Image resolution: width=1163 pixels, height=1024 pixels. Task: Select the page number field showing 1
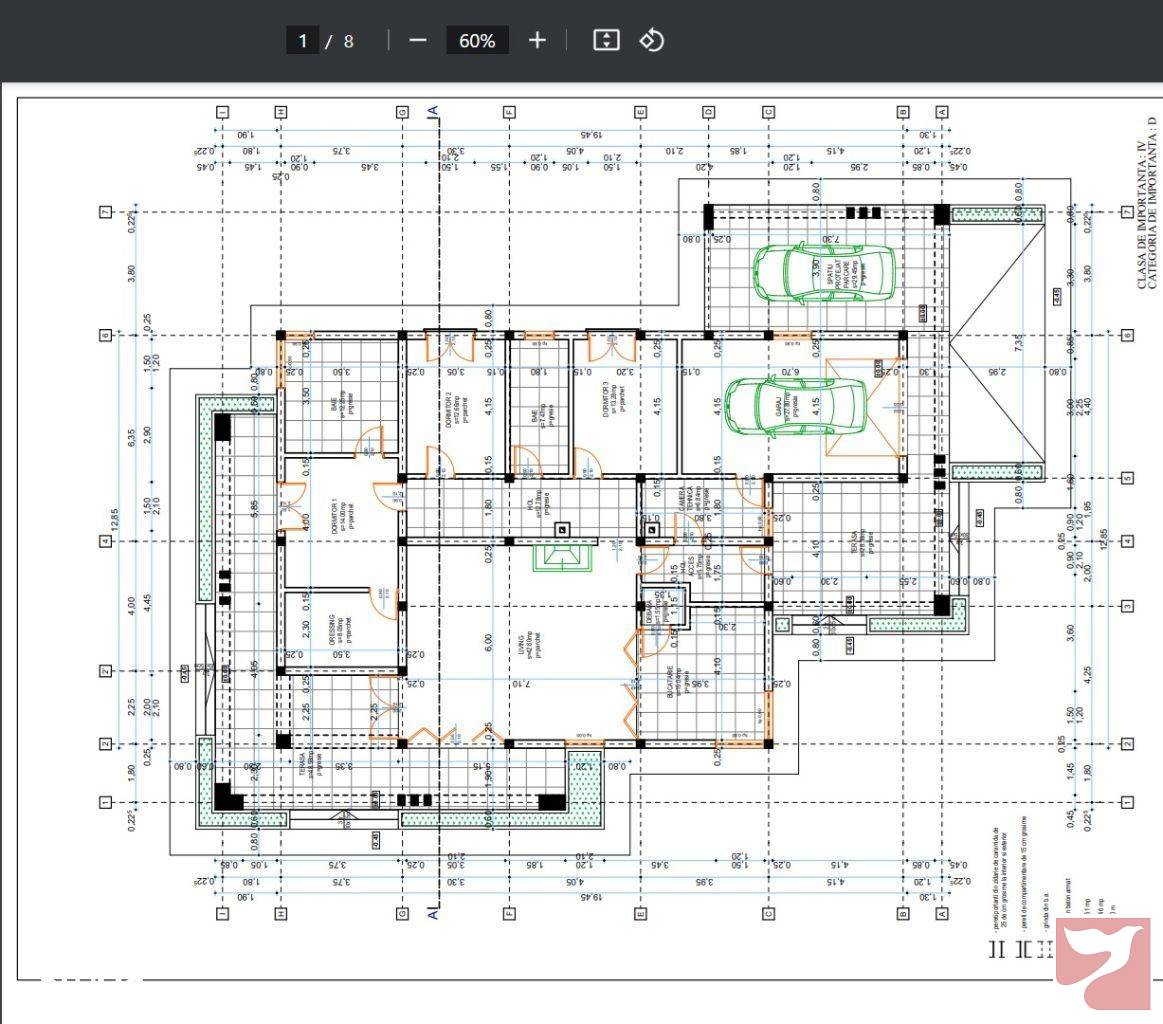coord(303,40)
